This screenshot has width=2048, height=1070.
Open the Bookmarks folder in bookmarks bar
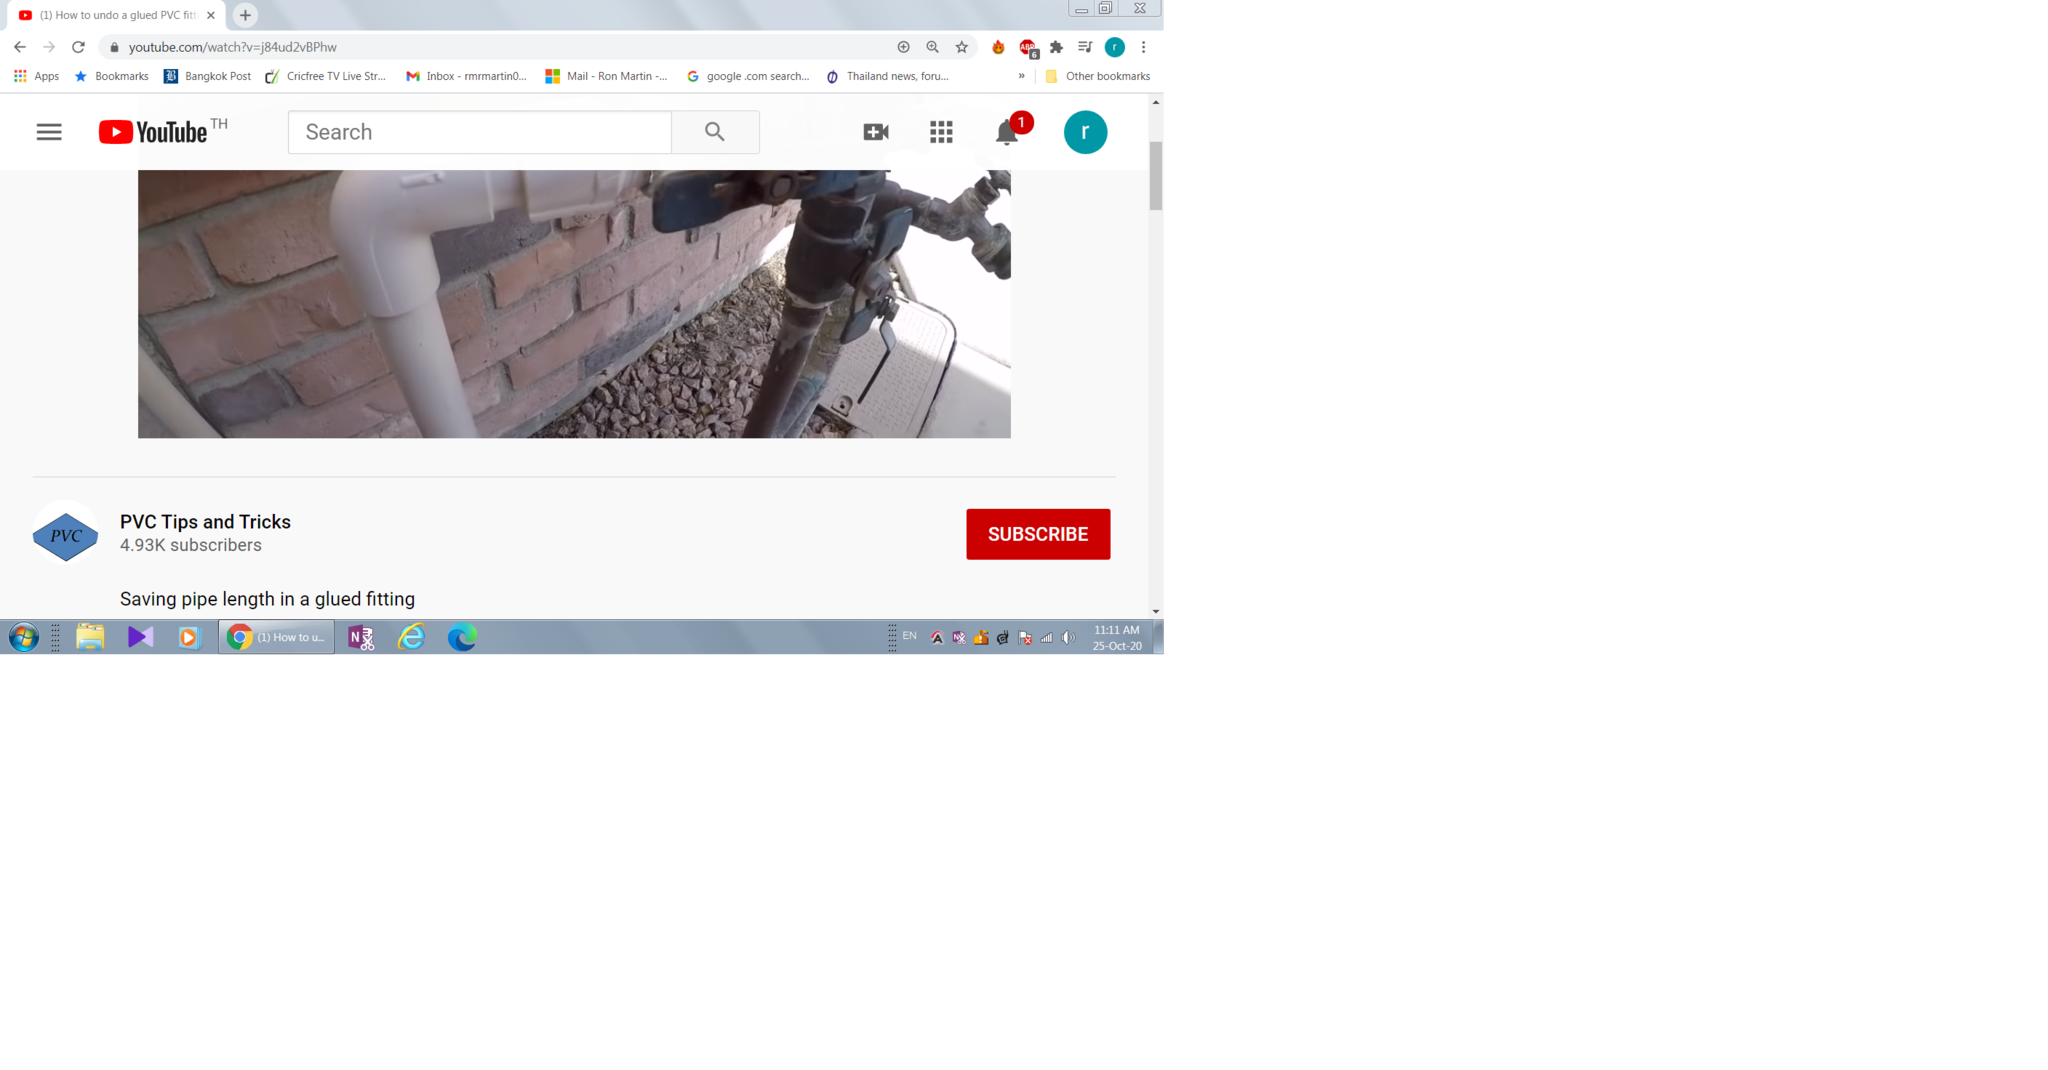click(x=111, y=76)
